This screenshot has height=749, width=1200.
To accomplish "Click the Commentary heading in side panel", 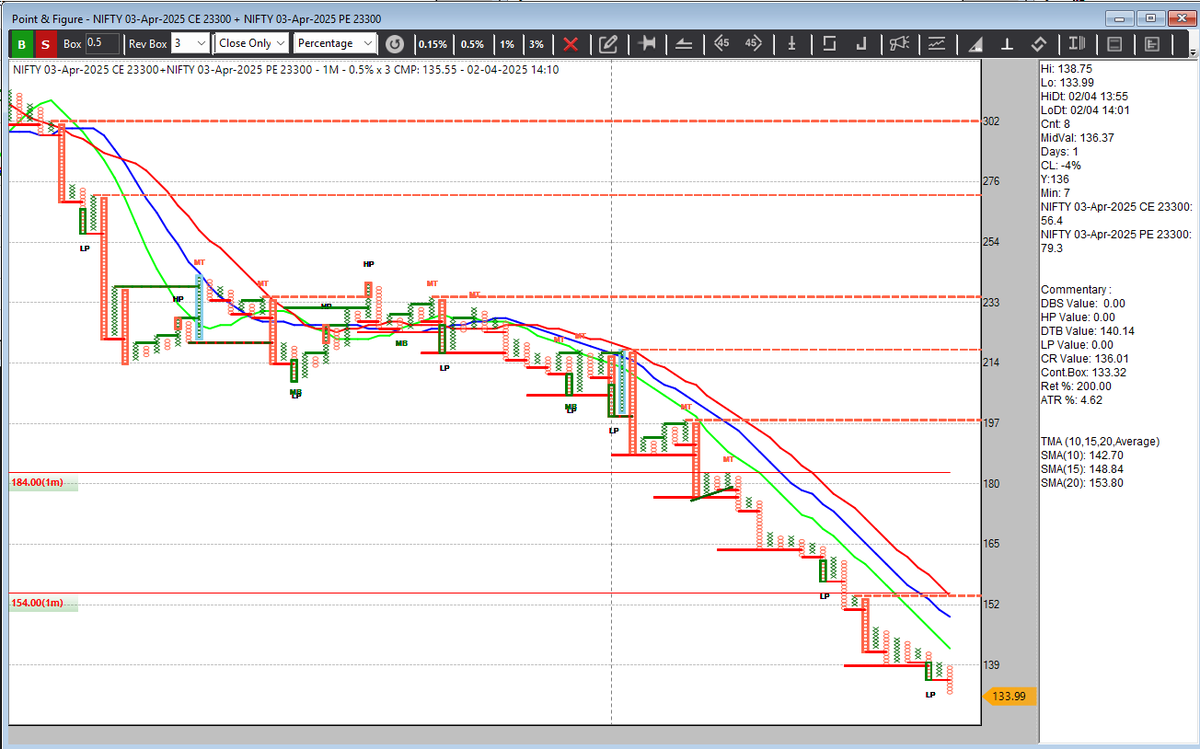I will click(1075, 289).
